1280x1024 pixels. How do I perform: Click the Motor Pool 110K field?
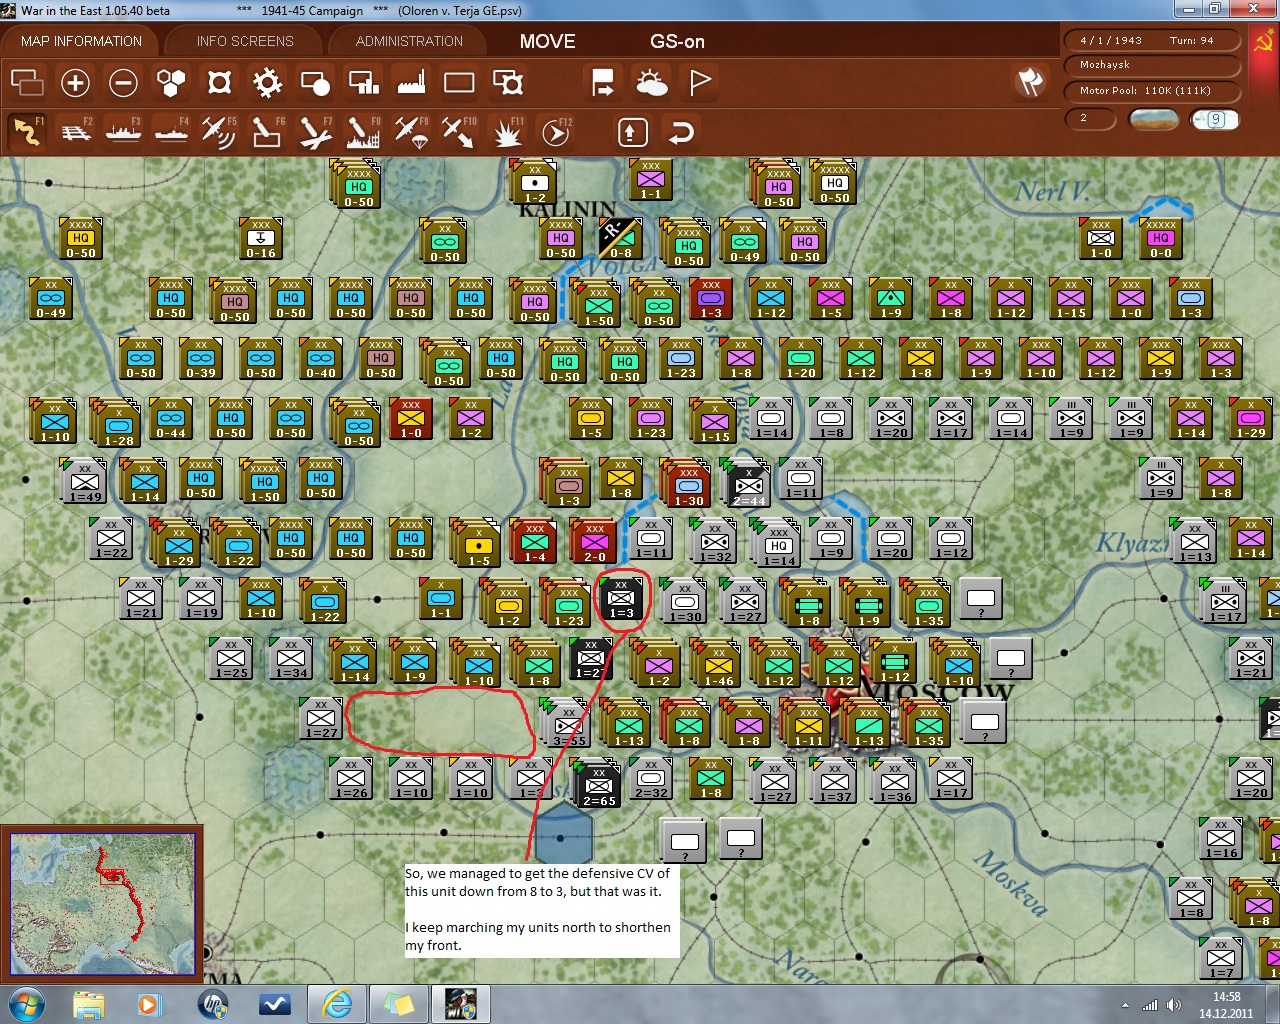pyautogui.click(x=1152, y=91)
